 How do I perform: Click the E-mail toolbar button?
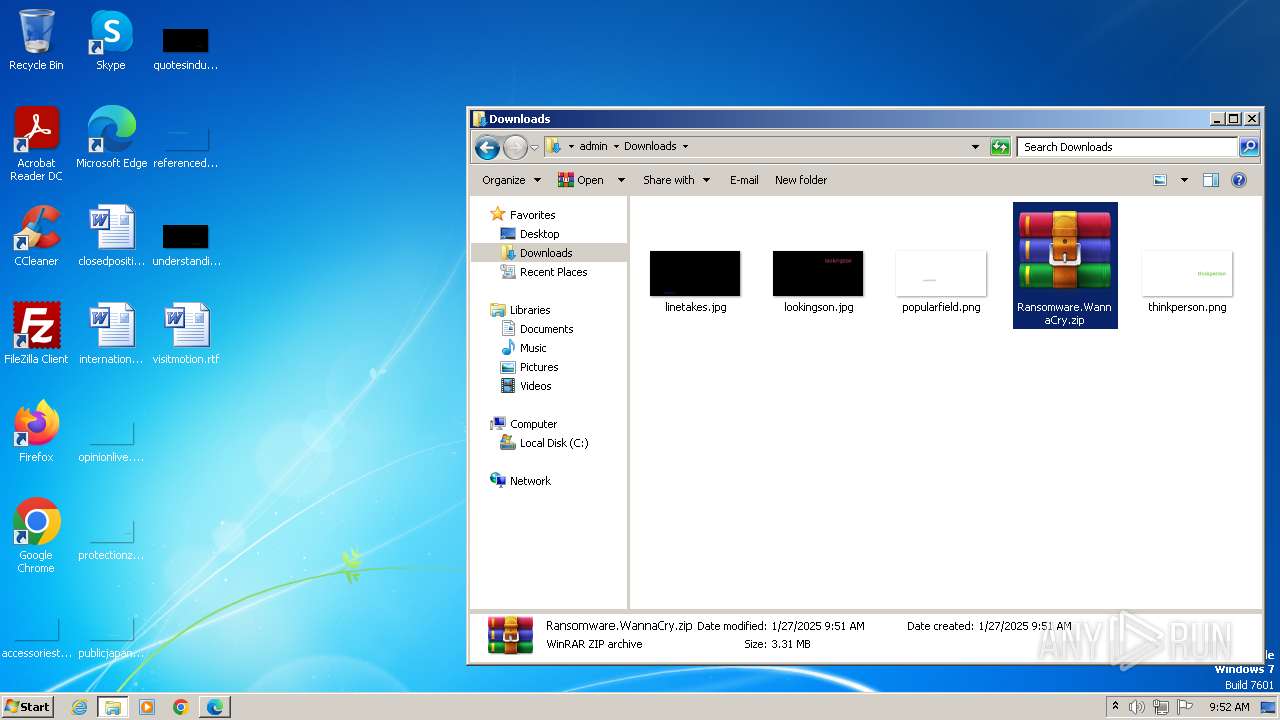coord(744,180)
